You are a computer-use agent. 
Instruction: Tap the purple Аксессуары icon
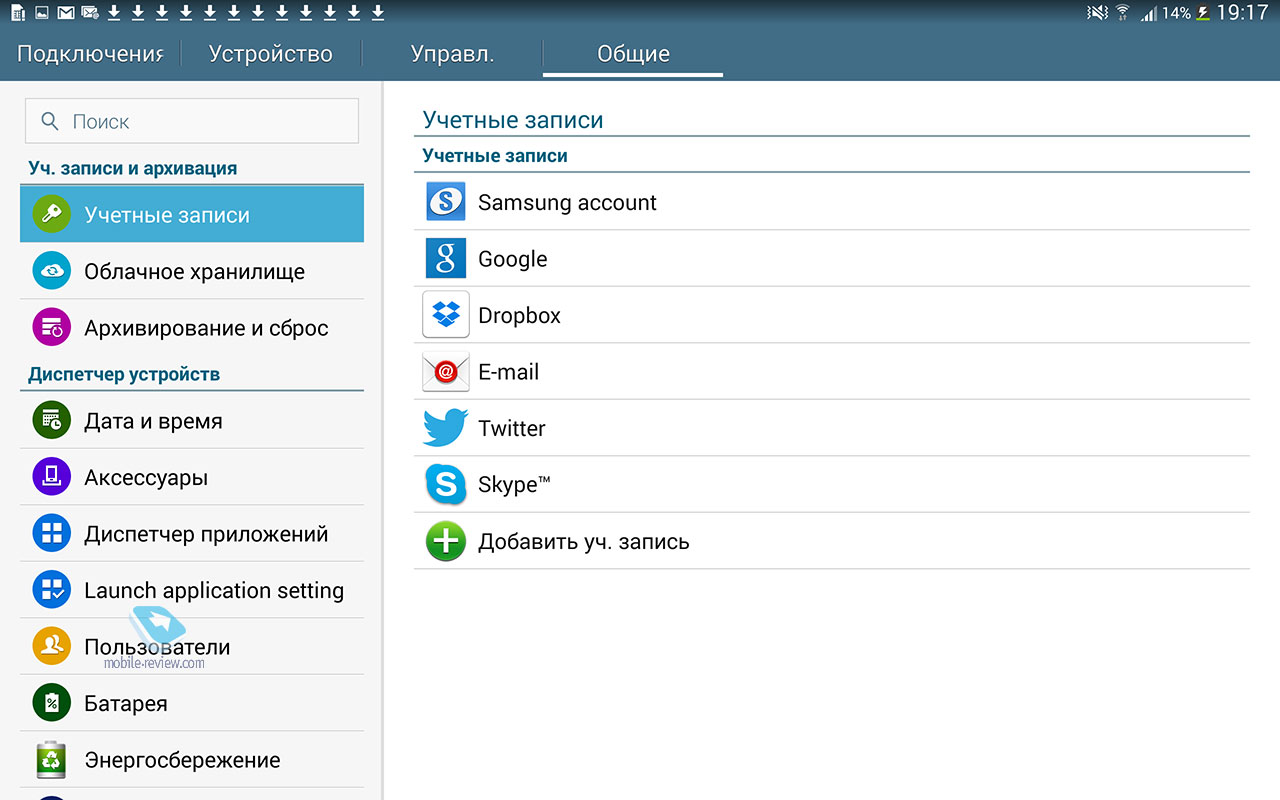(x=51, y=477)
